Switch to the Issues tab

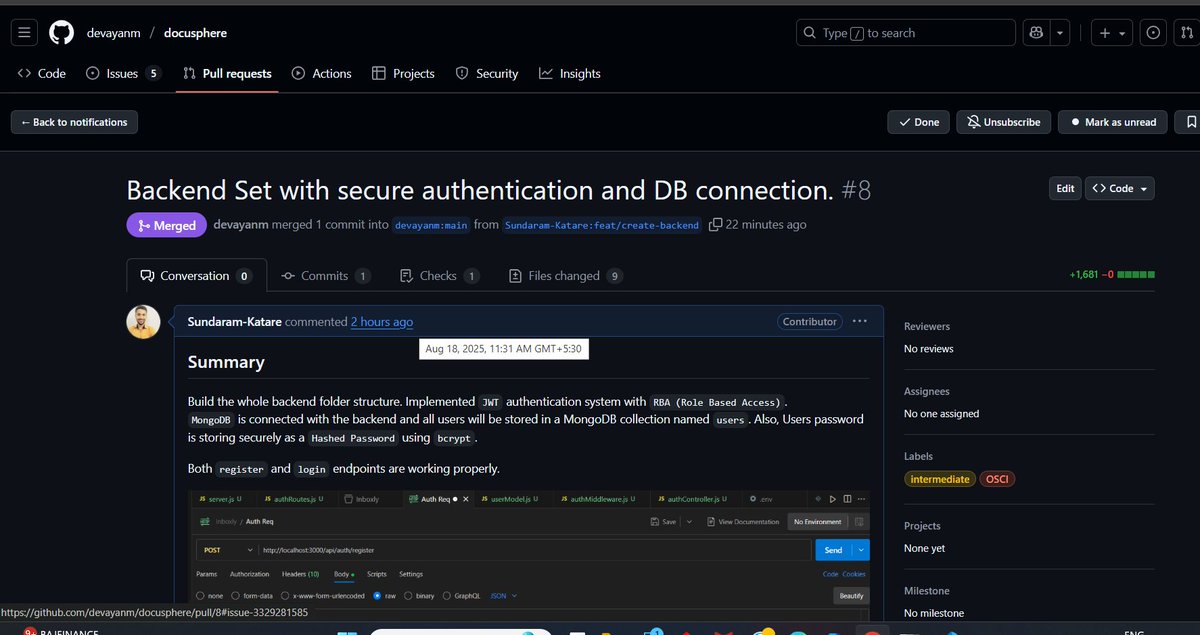[x=123, y=73]
